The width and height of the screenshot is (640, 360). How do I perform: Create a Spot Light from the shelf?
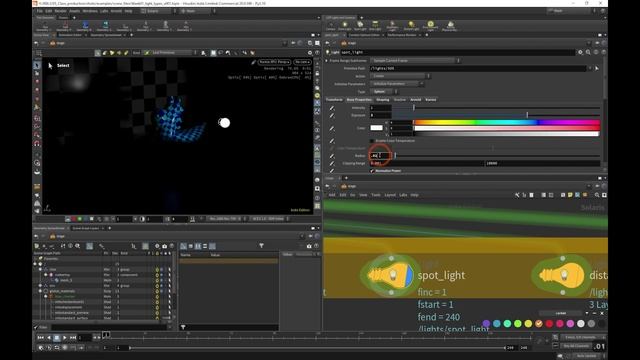(360, 26)
